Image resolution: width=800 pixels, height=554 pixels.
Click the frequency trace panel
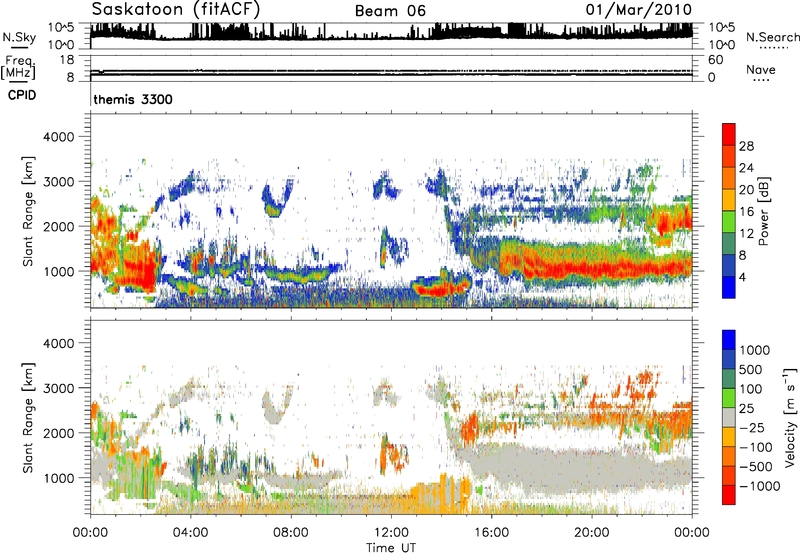(391, 68)
